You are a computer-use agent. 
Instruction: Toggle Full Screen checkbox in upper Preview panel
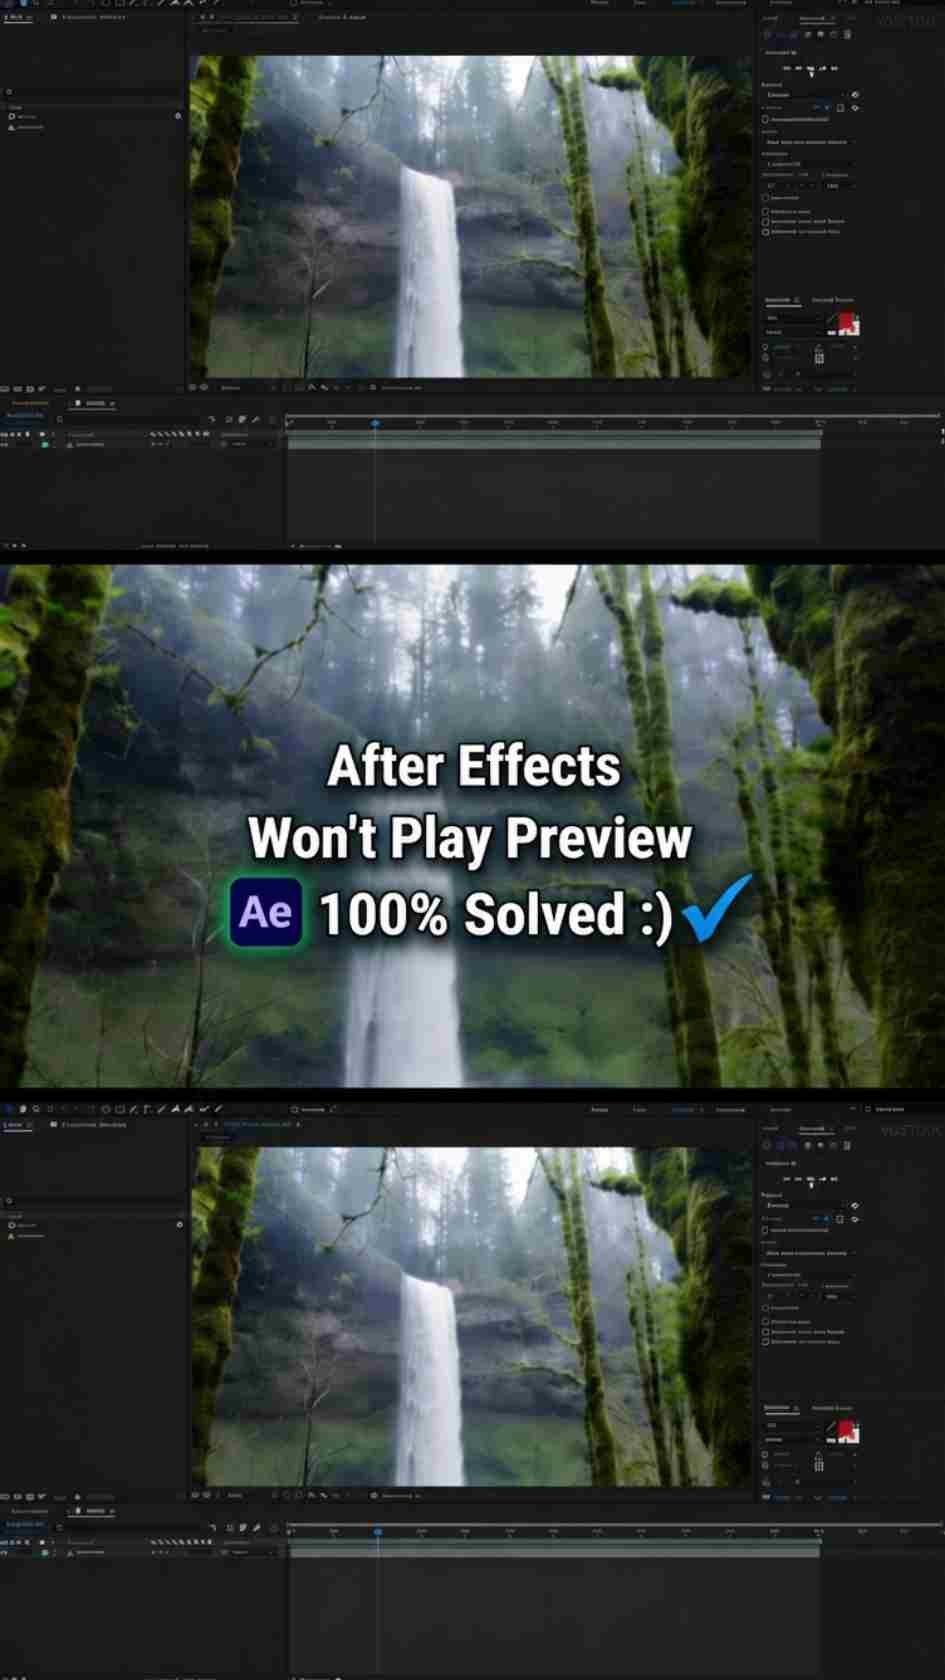tap(765, 198)
